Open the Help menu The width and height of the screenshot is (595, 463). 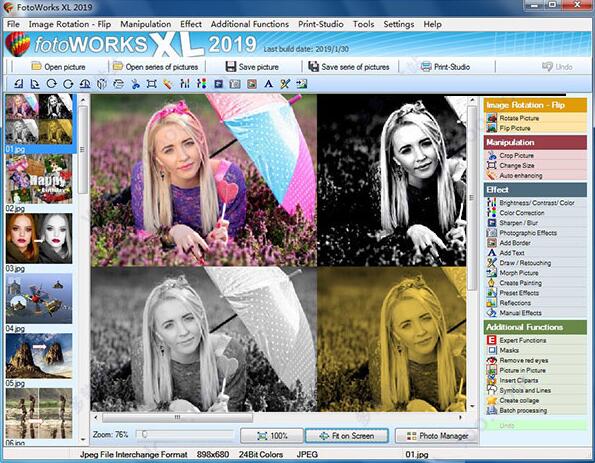point(433,24)
